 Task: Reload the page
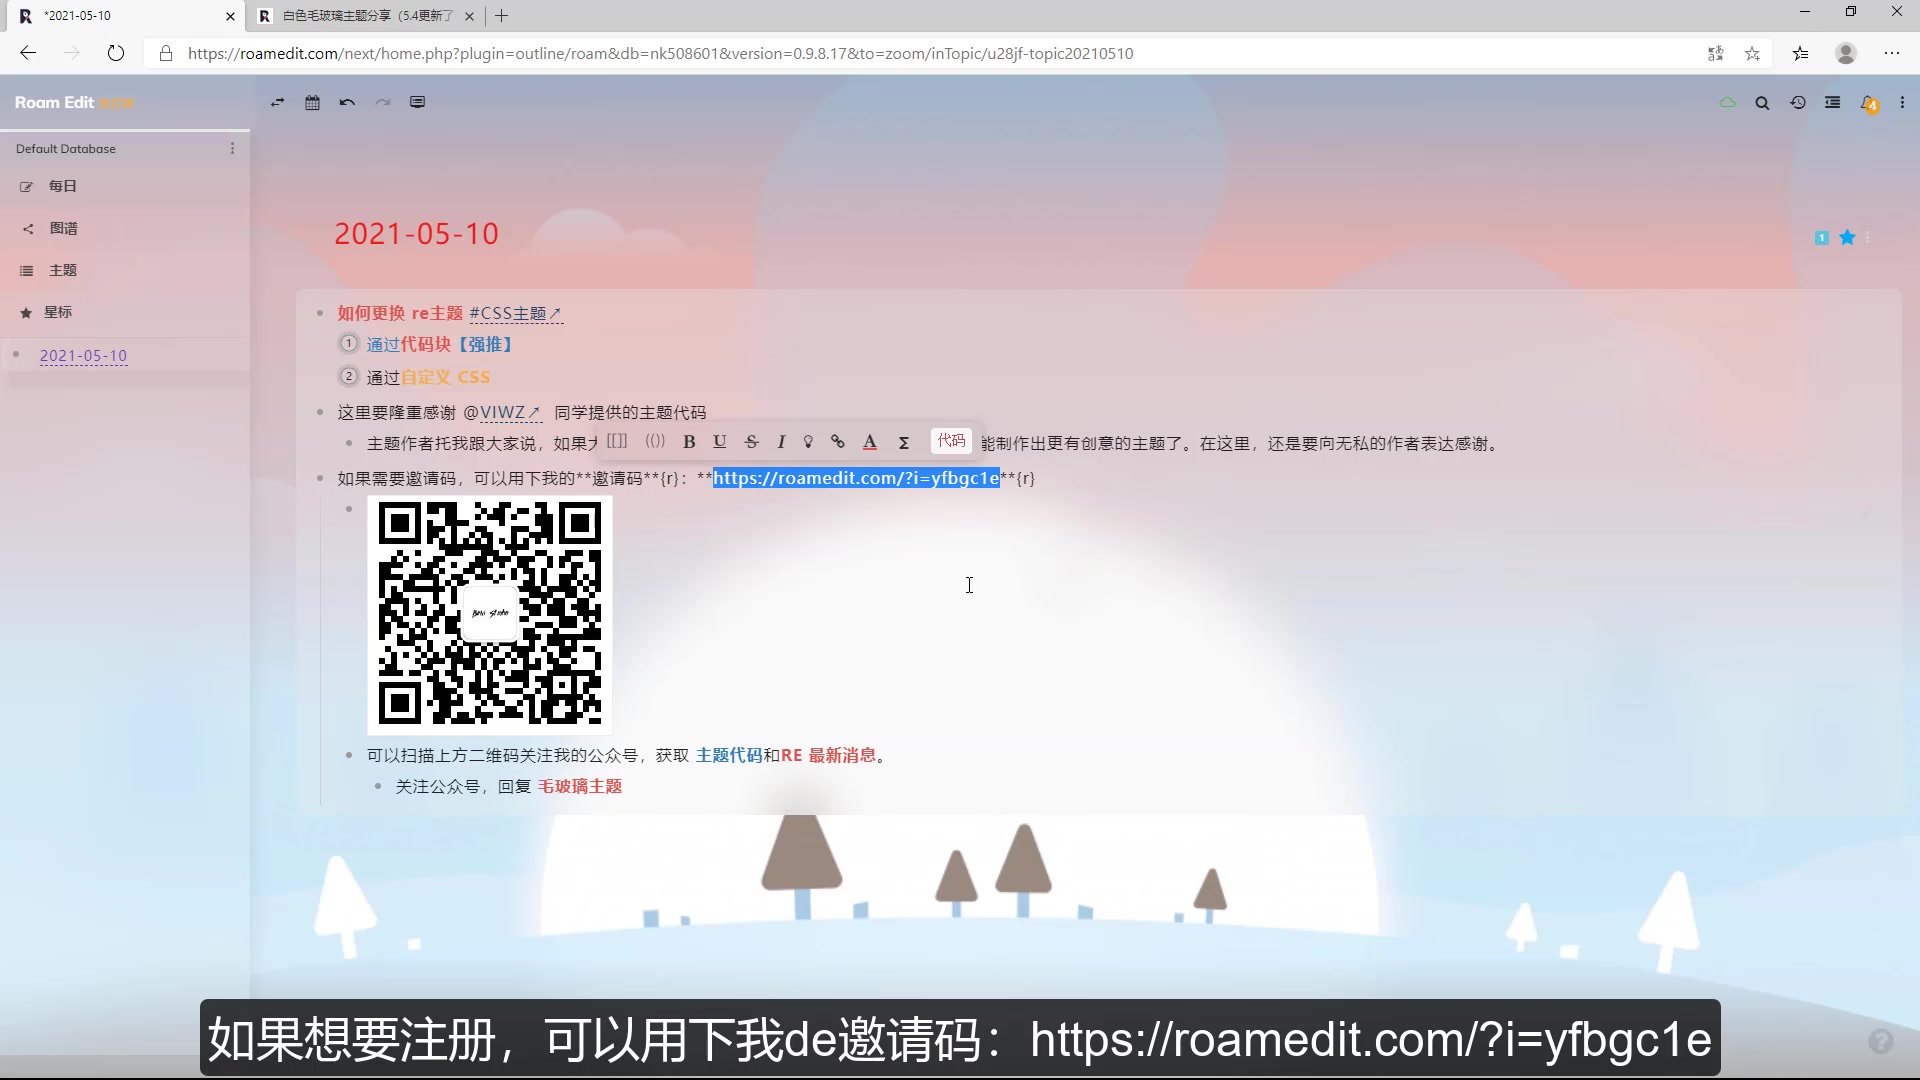point(116,53)
